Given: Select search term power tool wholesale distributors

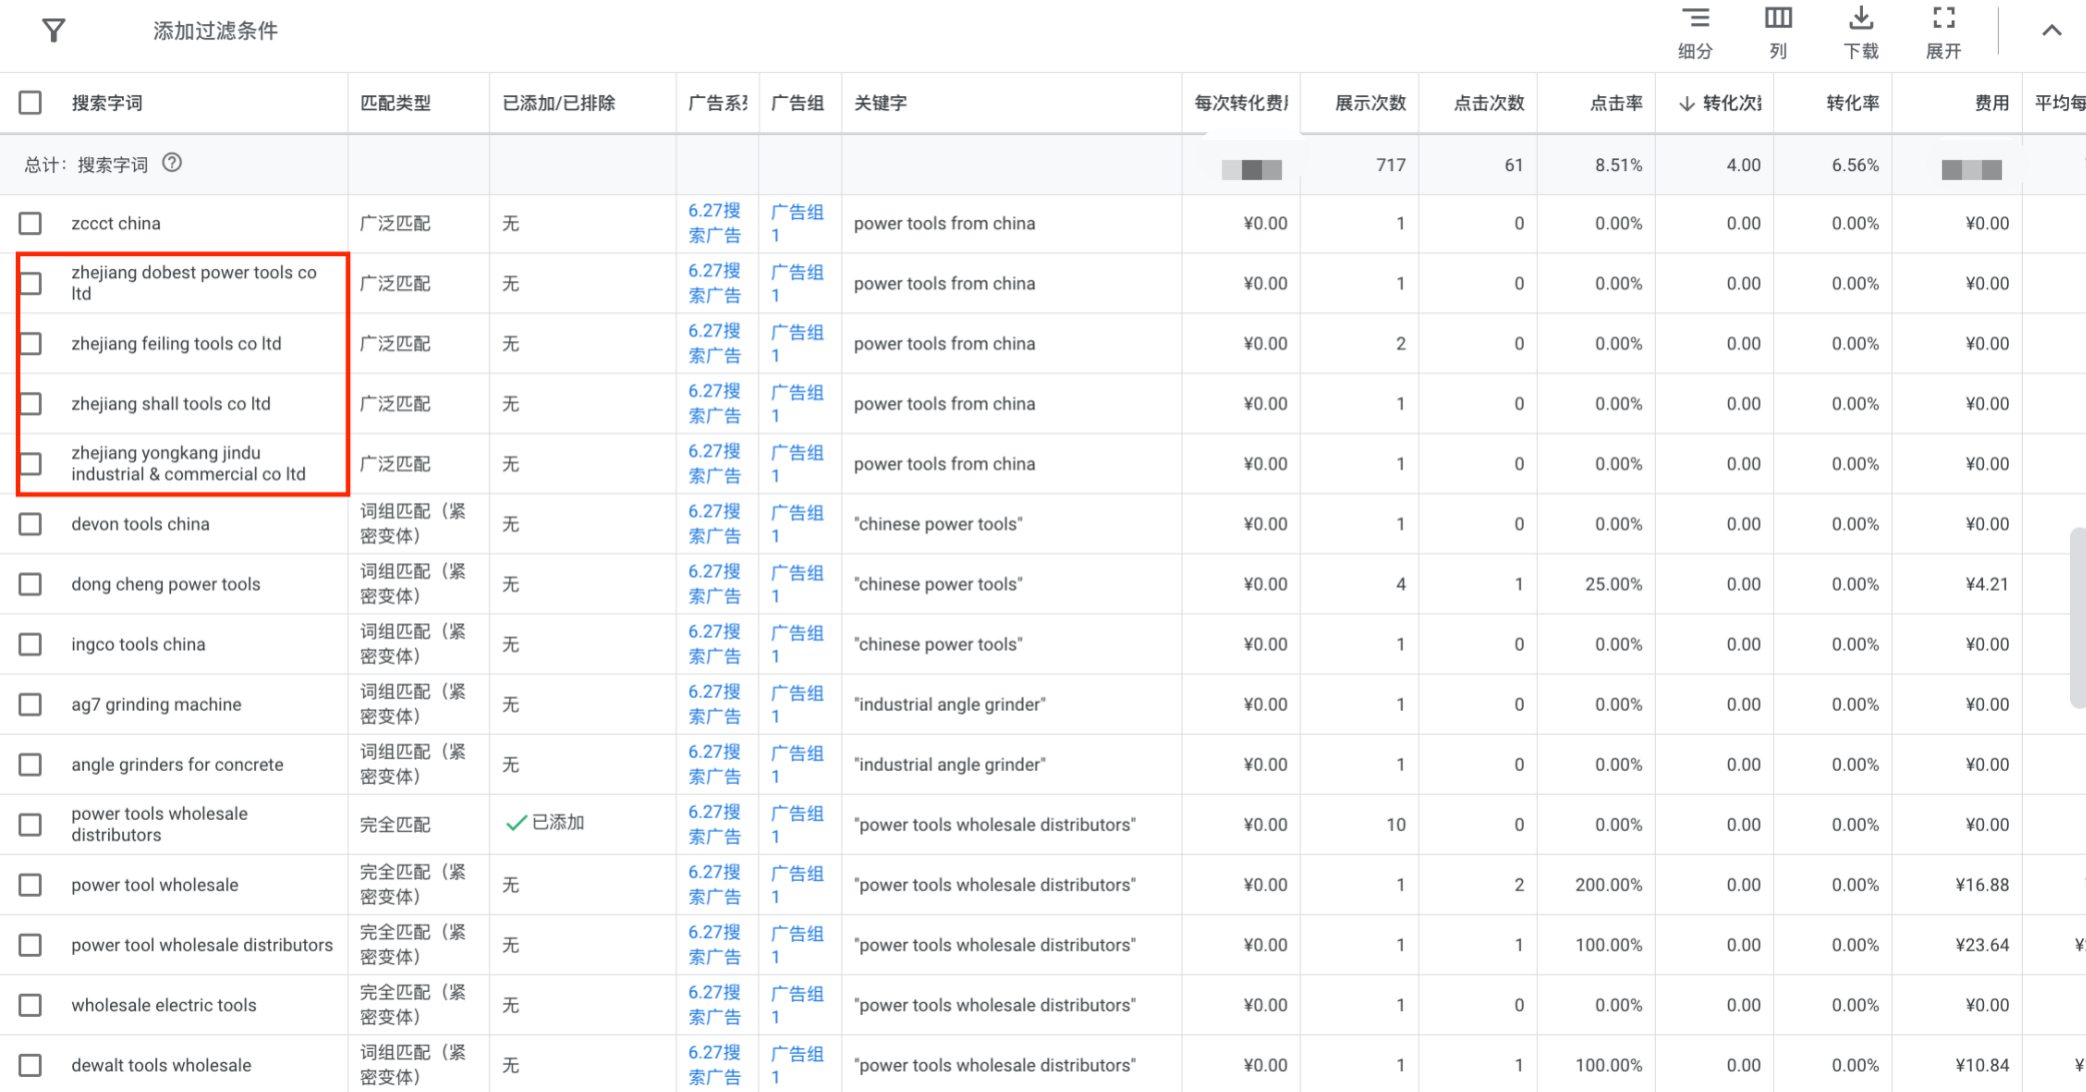Looking at the screenshot, I should coord(202,945).
